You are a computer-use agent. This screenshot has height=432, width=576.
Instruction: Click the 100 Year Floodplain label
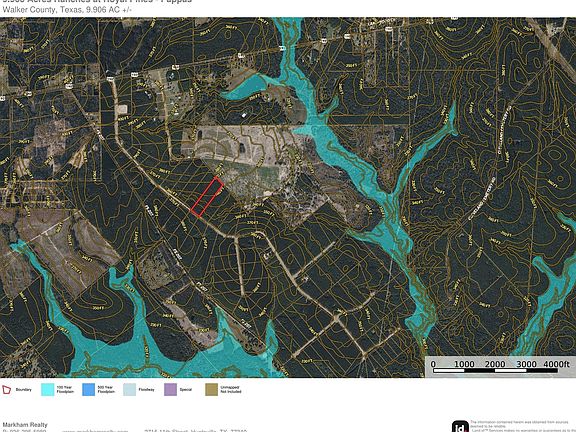pyautogui.click(x=65, y=390)
